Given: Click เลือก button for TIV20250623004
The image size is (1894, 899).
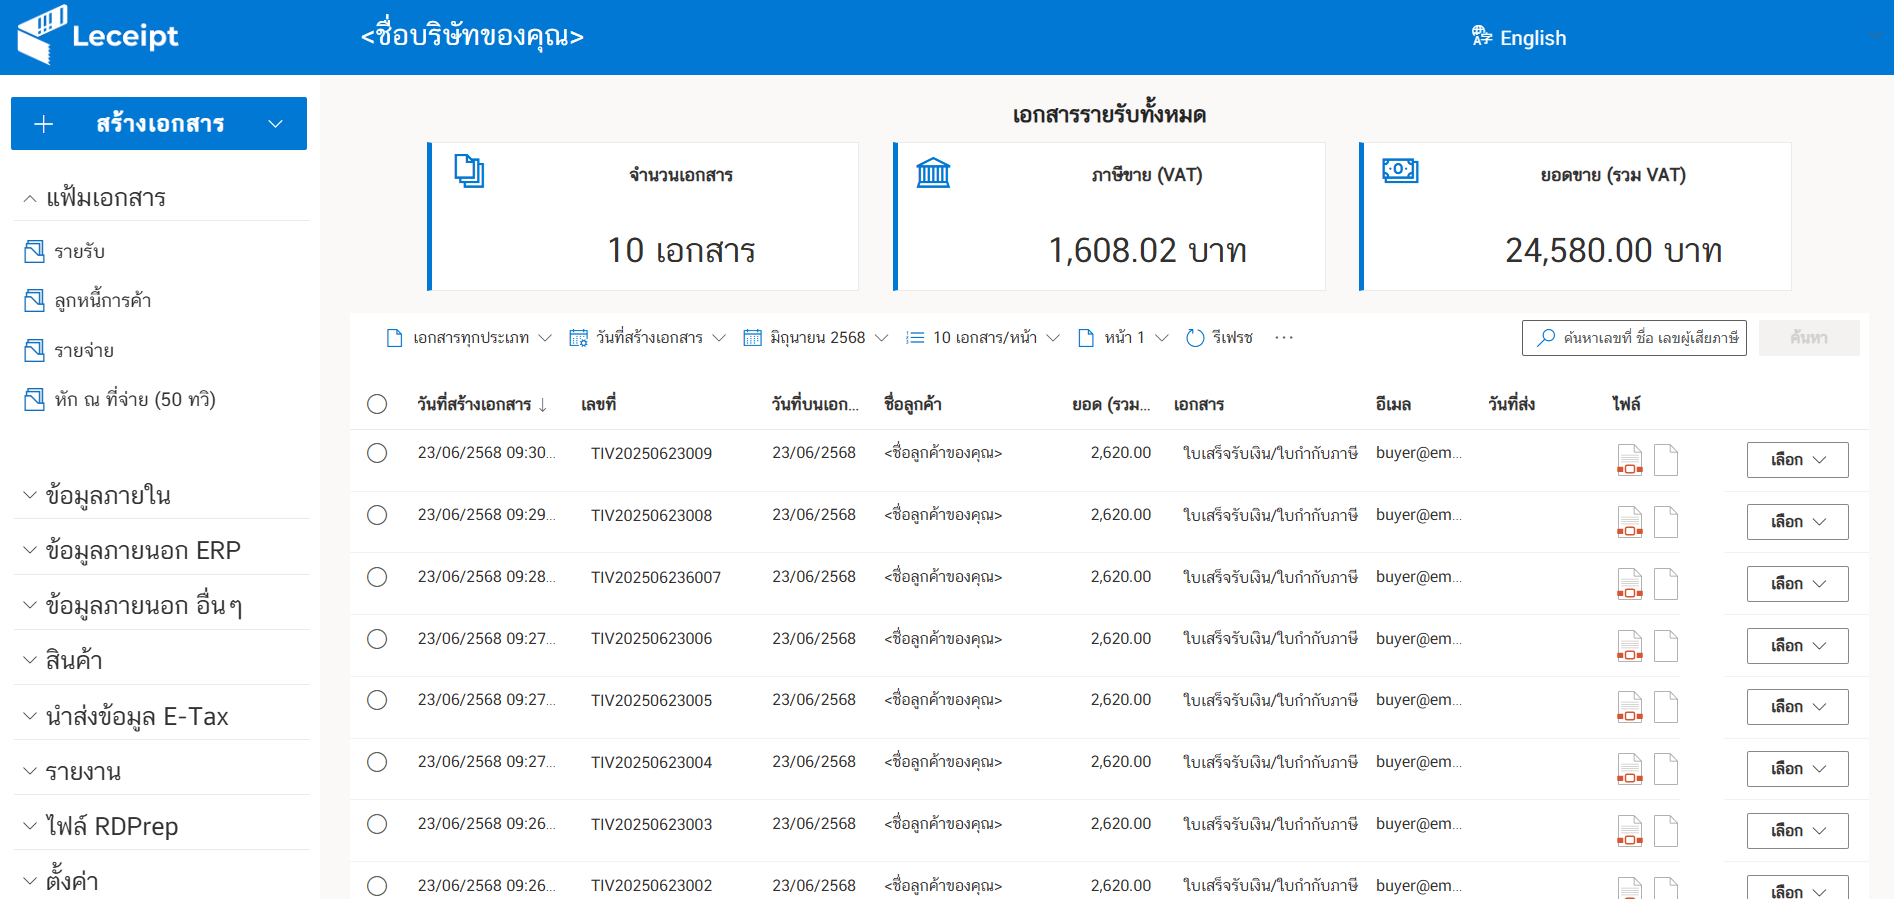Looking at the screenshot, I should coord(1797,769).
